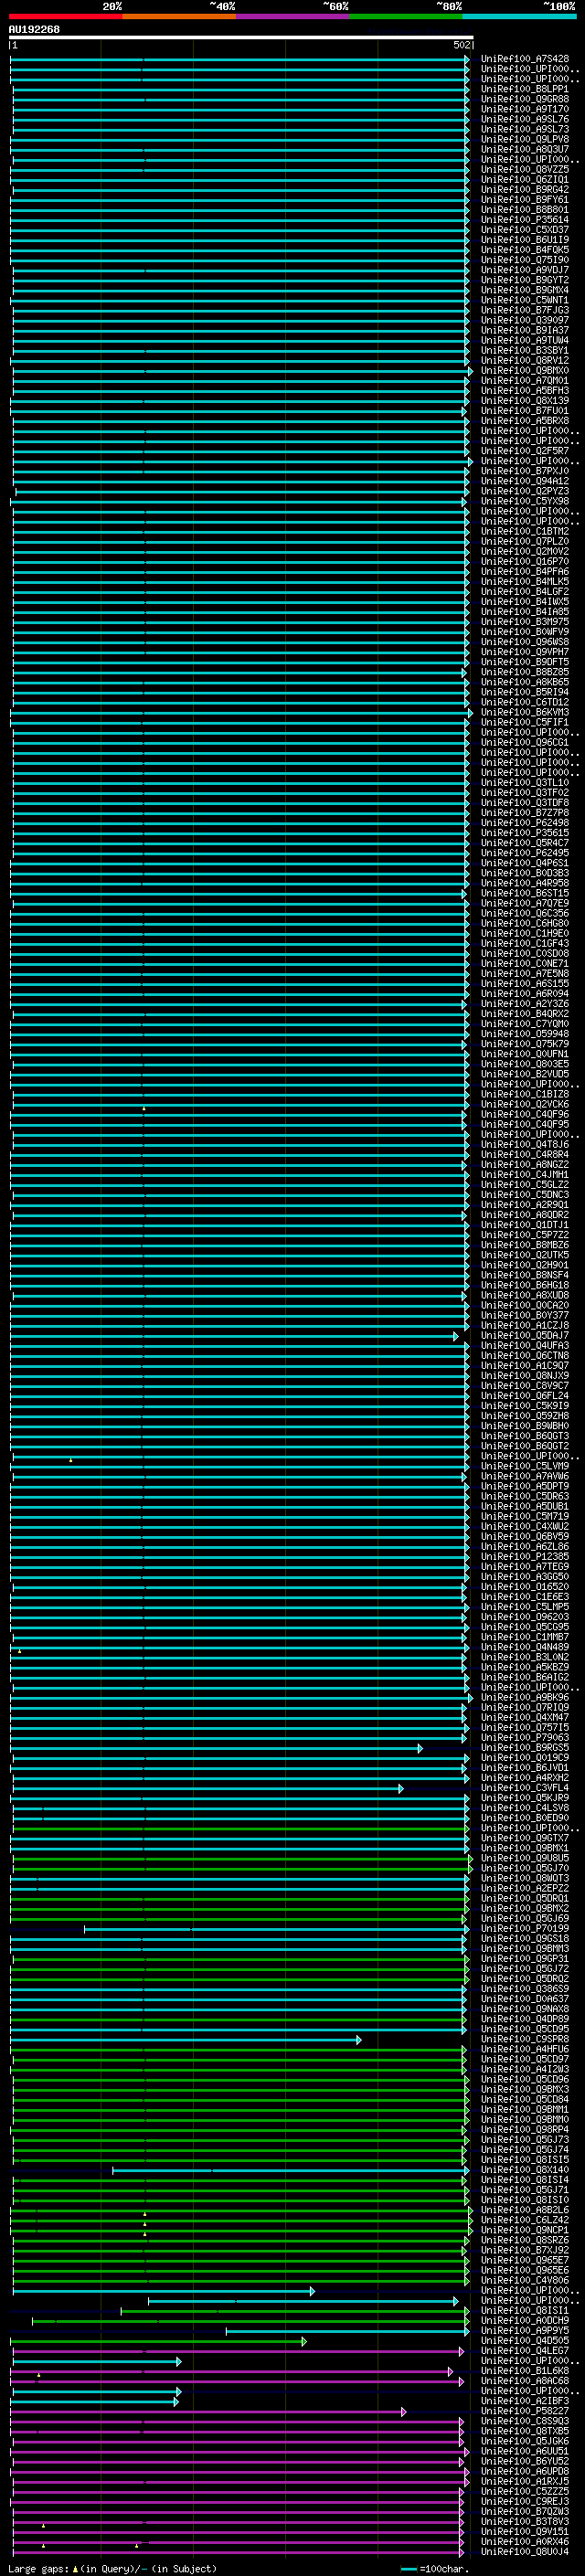The width and height of the screenshot is (585, 2576).
Task: Open hit UniRef100_Q9GR88
Action: pyautogui.click(x=525, y=99)
